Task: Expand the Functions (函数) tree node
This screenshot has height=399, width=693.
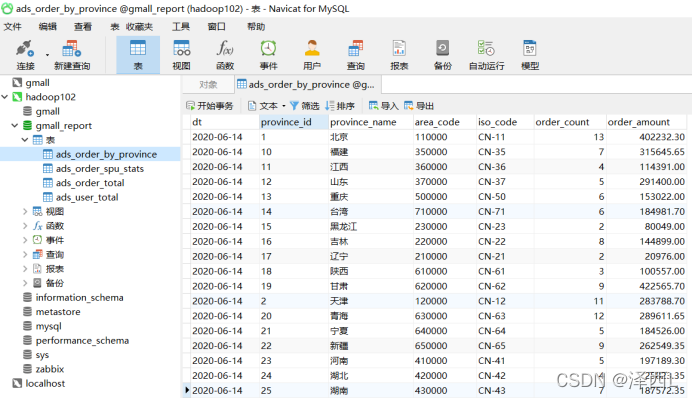Action: [x=25, y=226]
